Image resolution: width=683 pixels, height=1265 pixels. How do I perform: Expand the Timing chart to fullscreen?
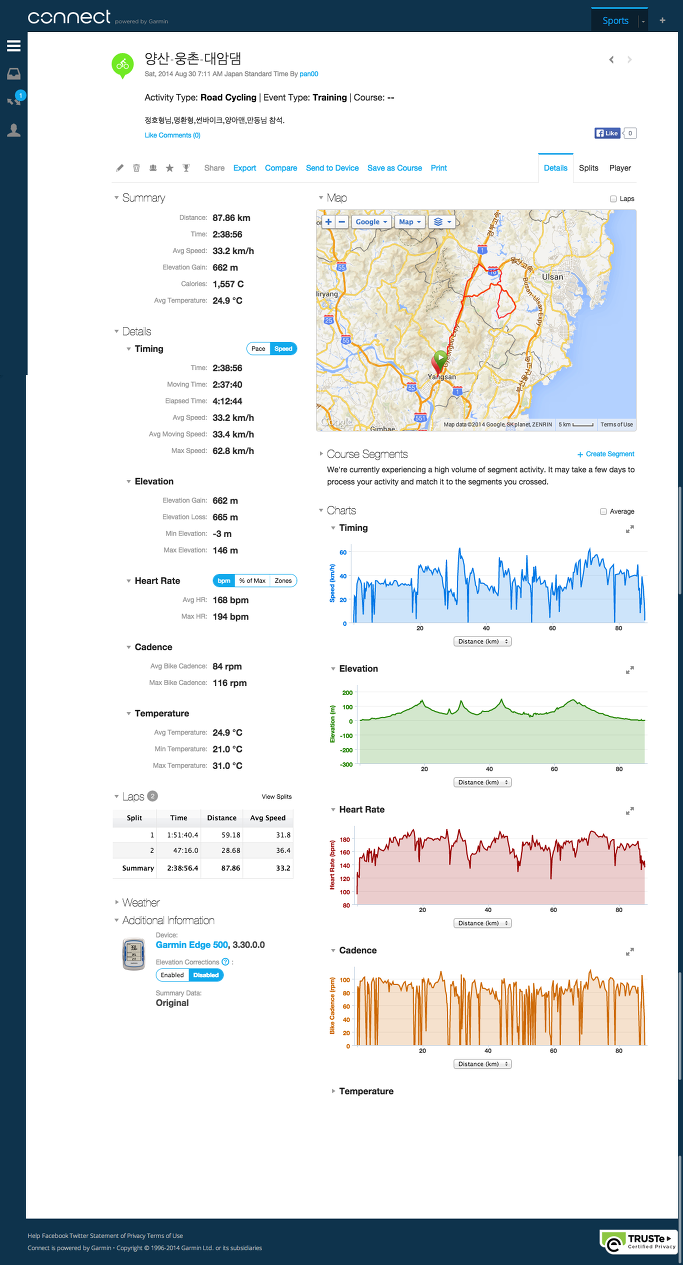point(630,528)
